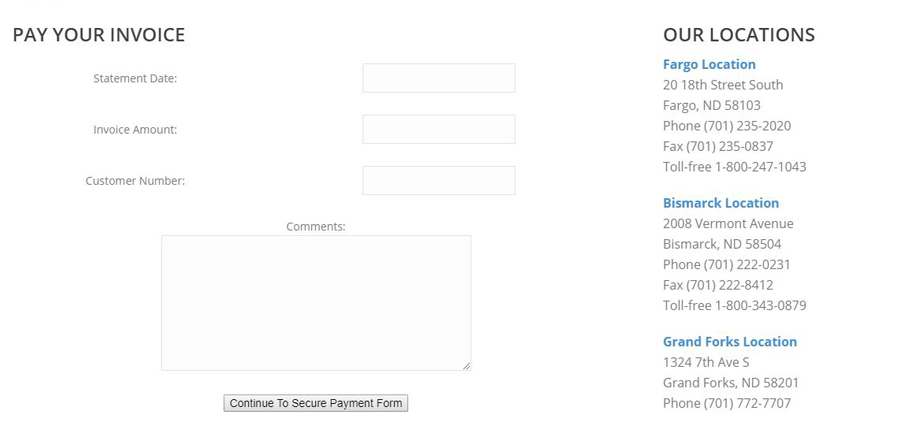Select the Customer Number text box
900x435 pixels.
tap(439, 180)
